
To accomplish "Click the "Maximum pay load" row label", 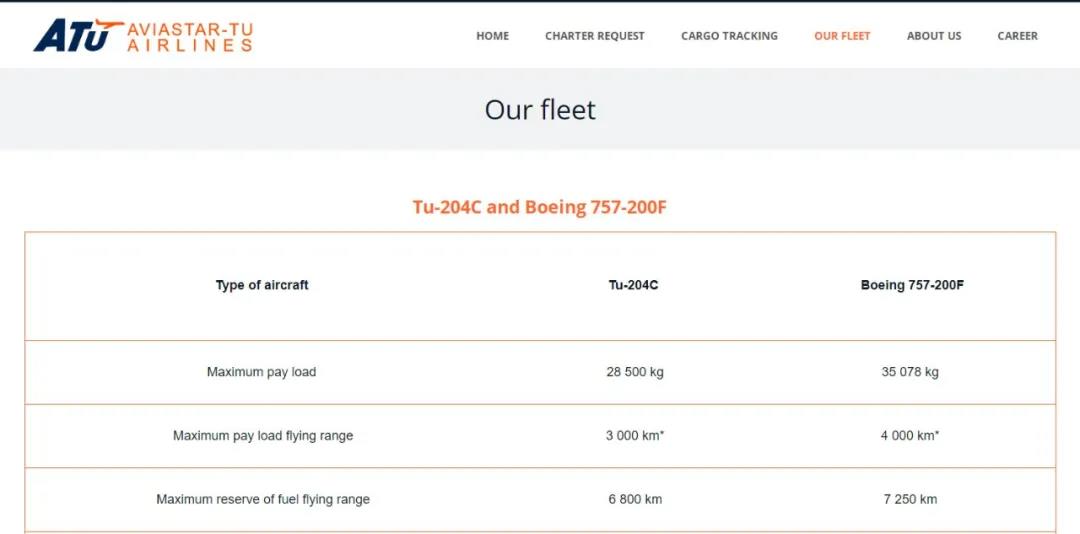I will [x=261, y=372].
